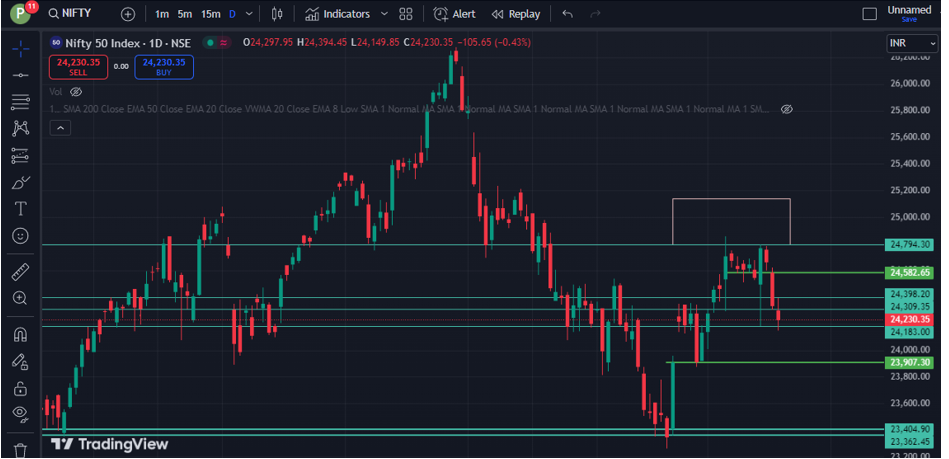The image size is (949, 459).
Task: Click the 24,309.35 price label
Action: pos(910,306)
